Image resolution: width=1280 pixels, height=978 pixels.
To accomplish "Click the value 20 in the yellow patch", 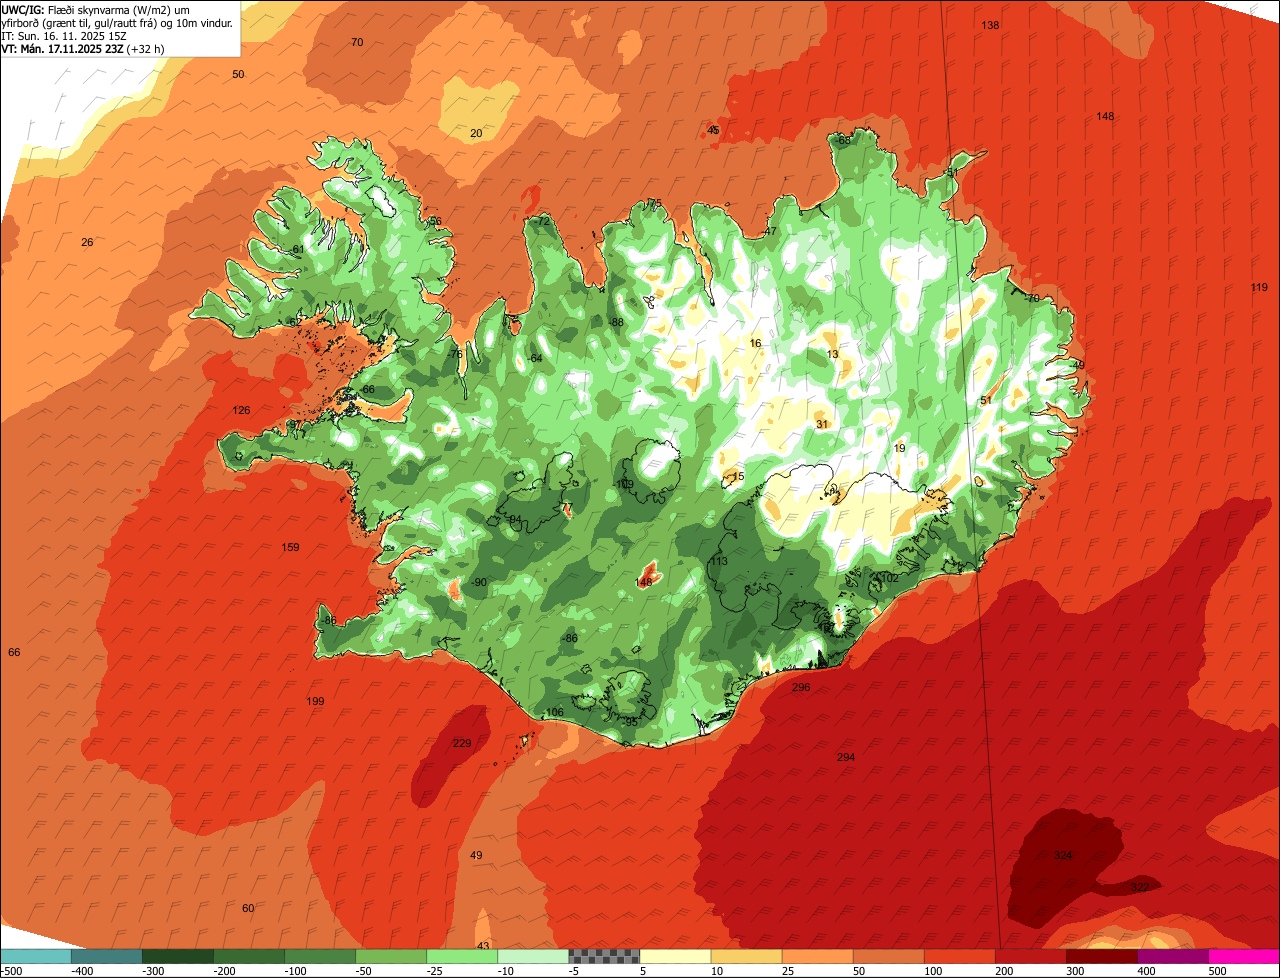I will 476,134.
